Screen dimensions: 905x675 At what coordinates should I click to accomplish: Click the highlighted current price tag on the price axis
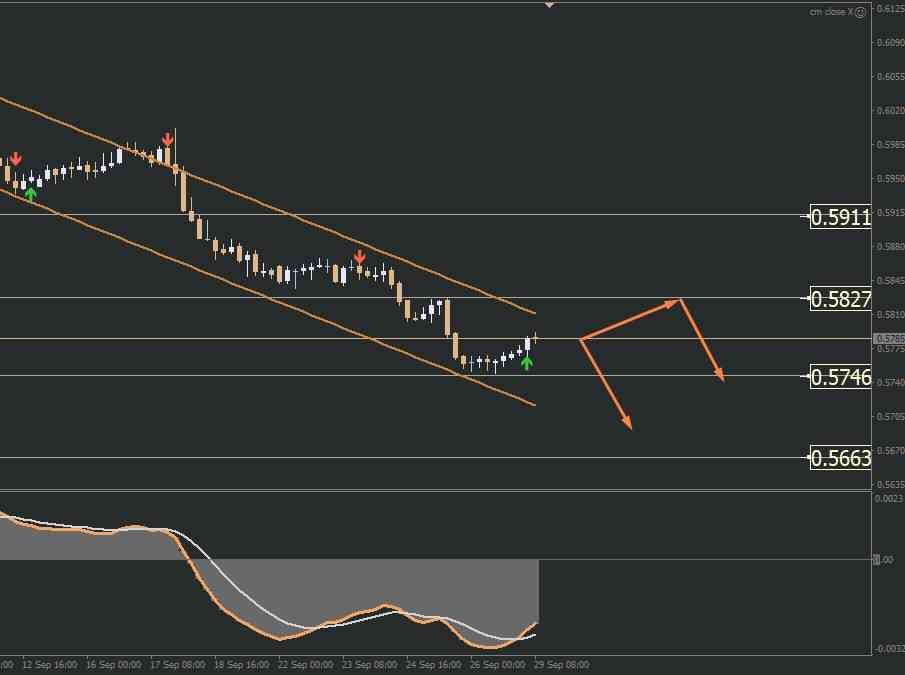coord(889,339)
